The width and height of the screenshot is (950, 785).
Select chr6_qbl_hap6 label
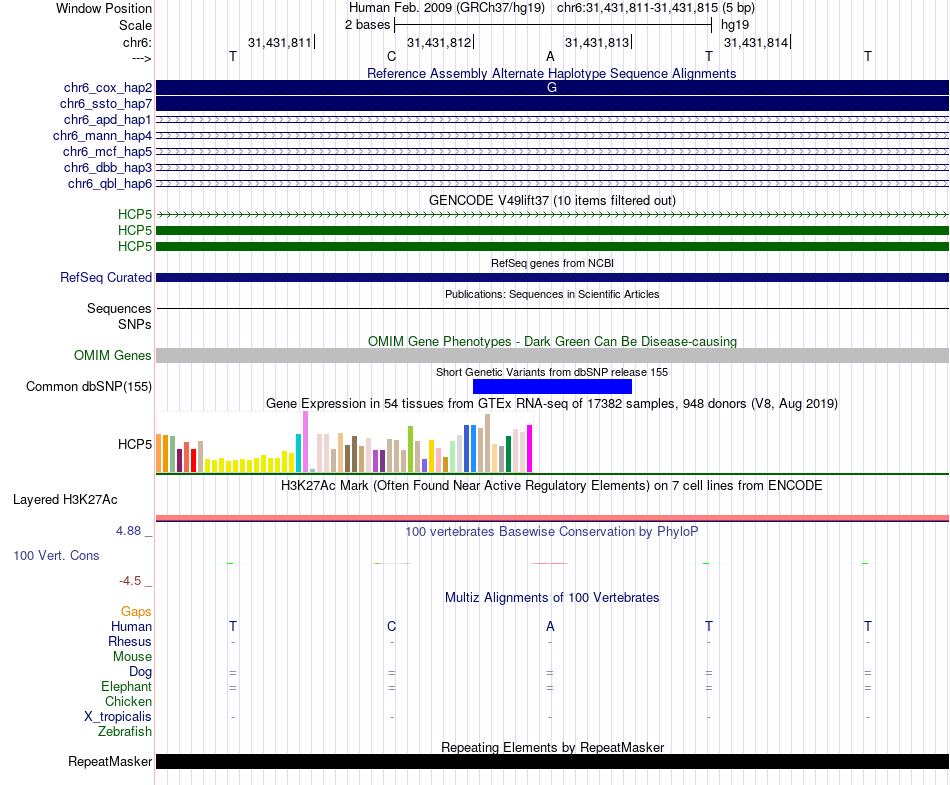(x=110, y=184)
